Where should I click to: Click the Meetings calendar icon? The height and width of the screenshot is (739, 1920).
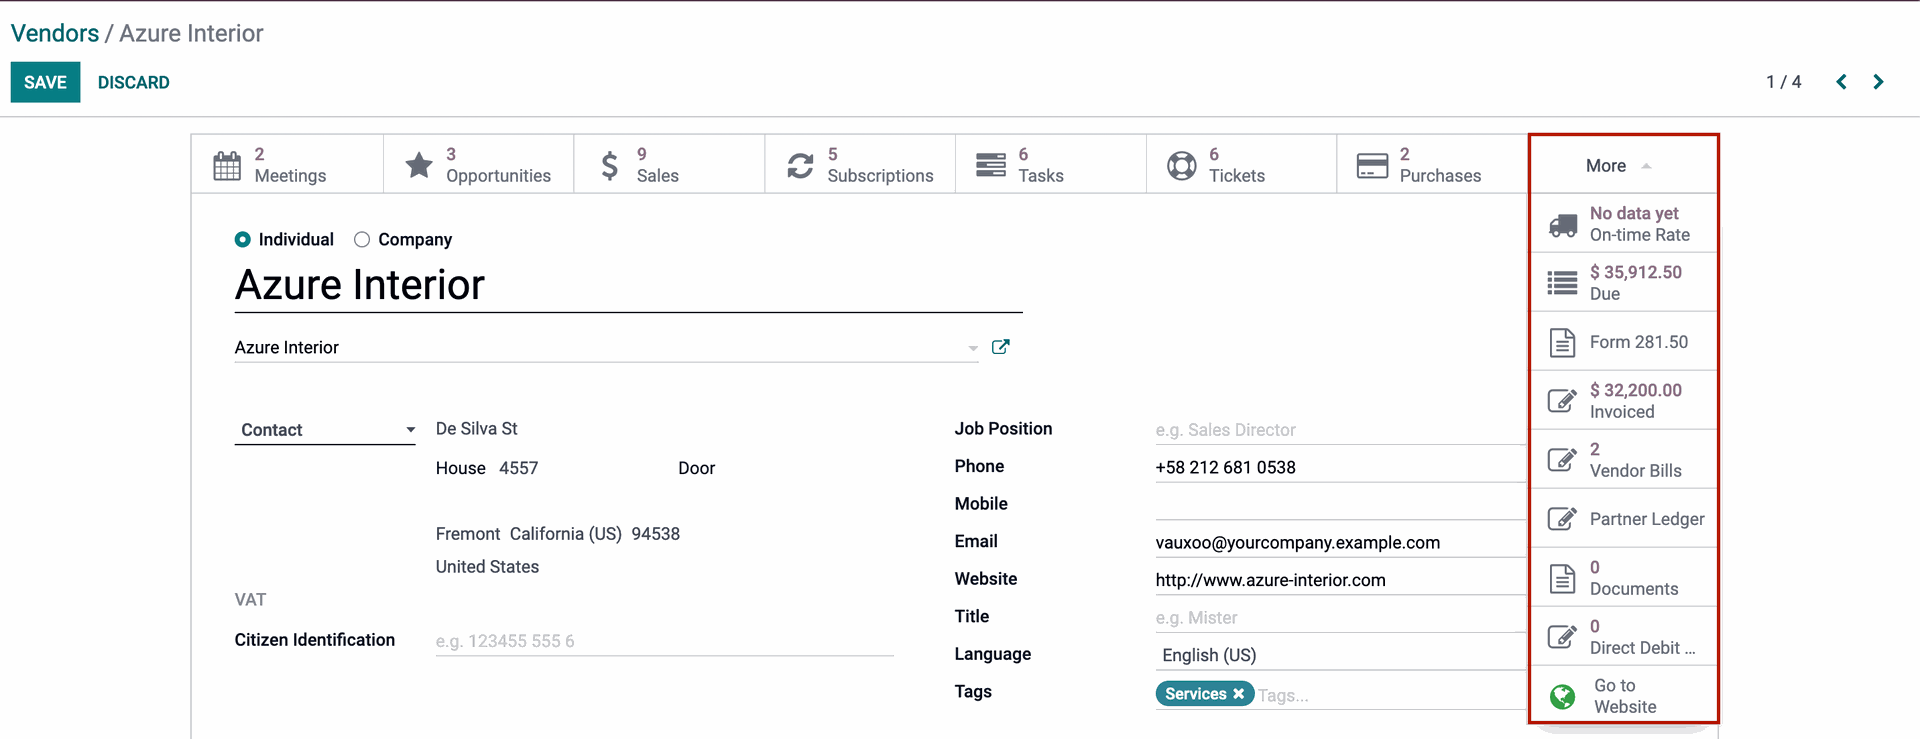[x=227, y=165]
